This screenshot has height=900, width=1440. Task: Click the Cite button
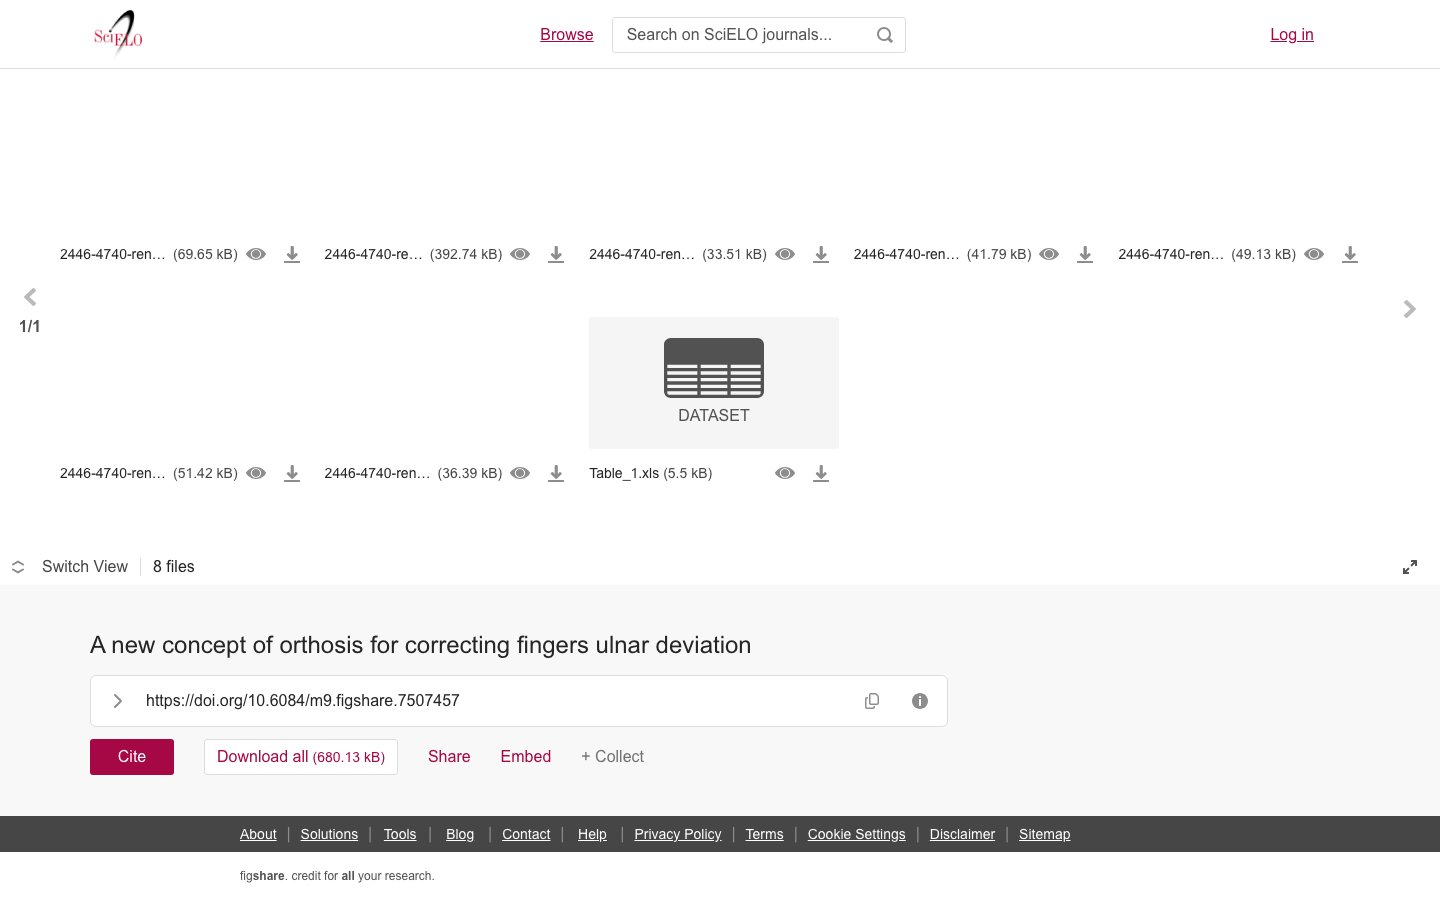[x=132, y=757]
